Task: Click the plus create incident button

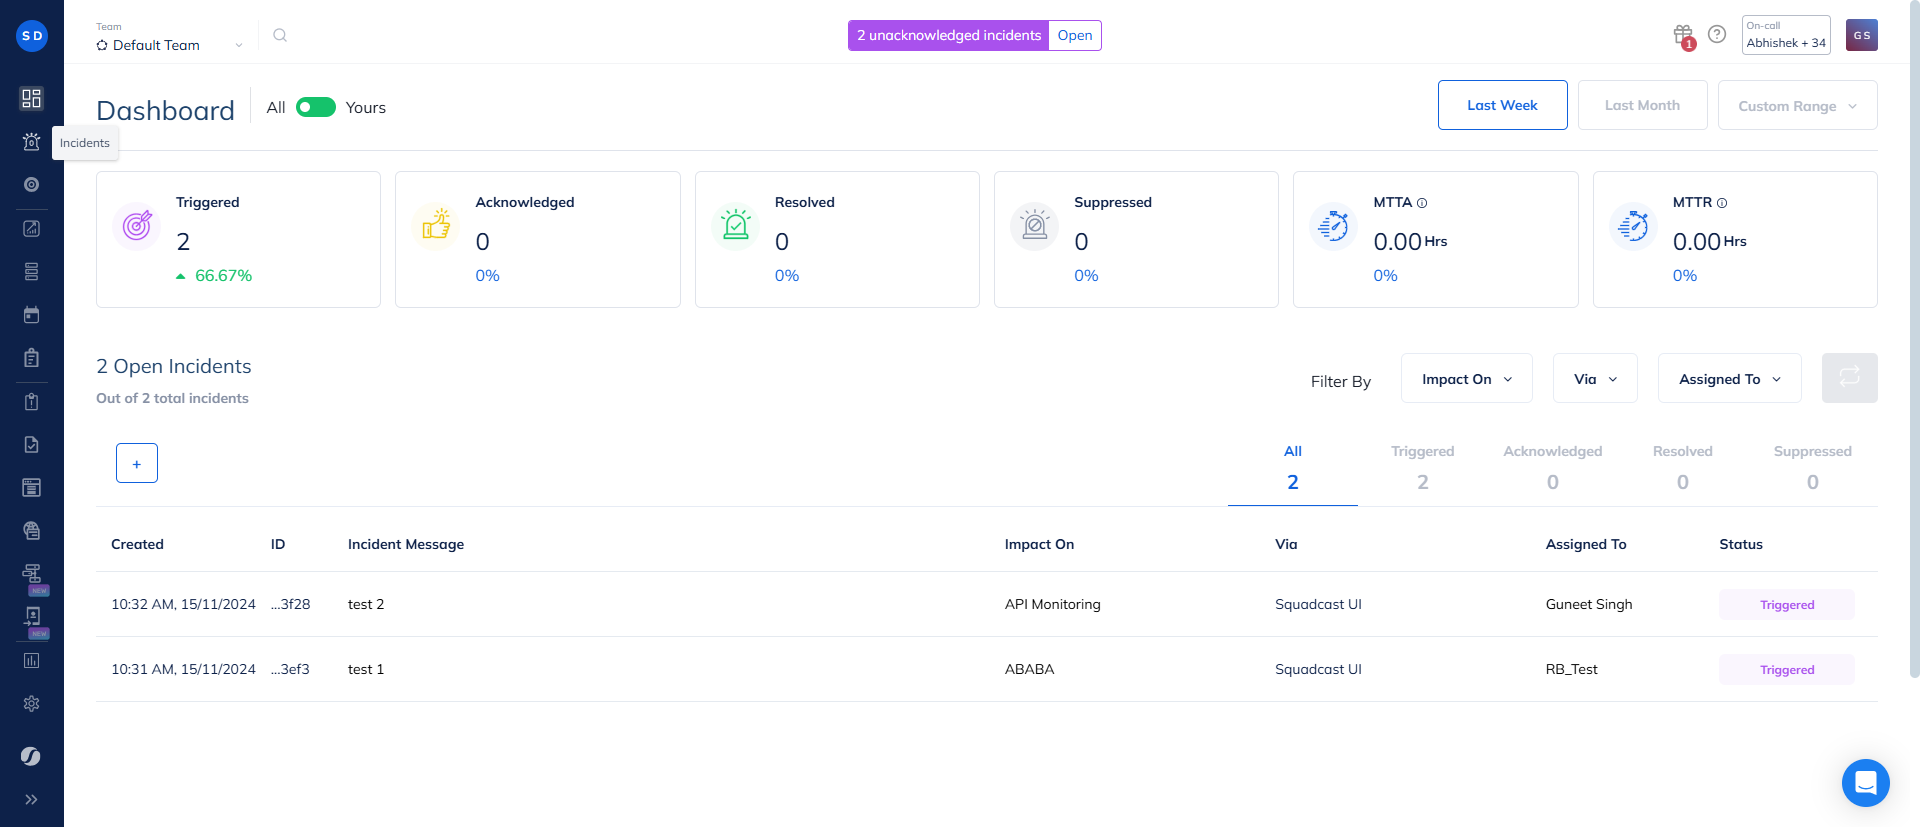Action: (137, 463)
